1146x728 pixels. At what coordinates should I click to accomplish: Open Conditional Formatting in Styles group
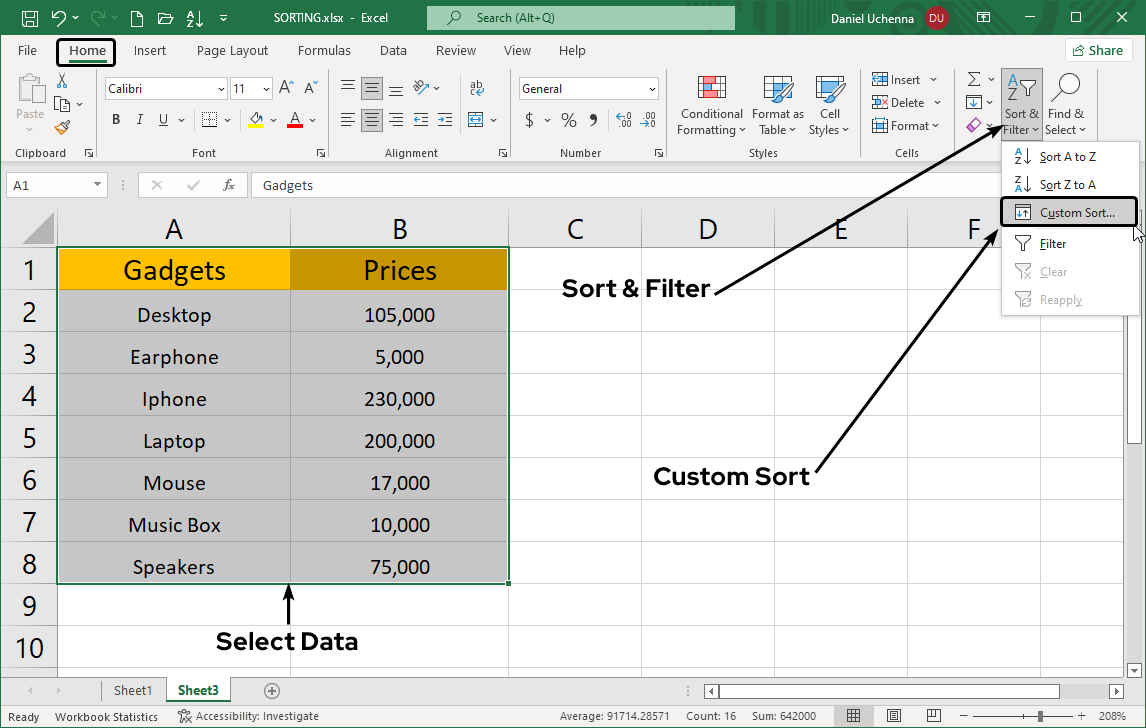click(x=711, y=106)
